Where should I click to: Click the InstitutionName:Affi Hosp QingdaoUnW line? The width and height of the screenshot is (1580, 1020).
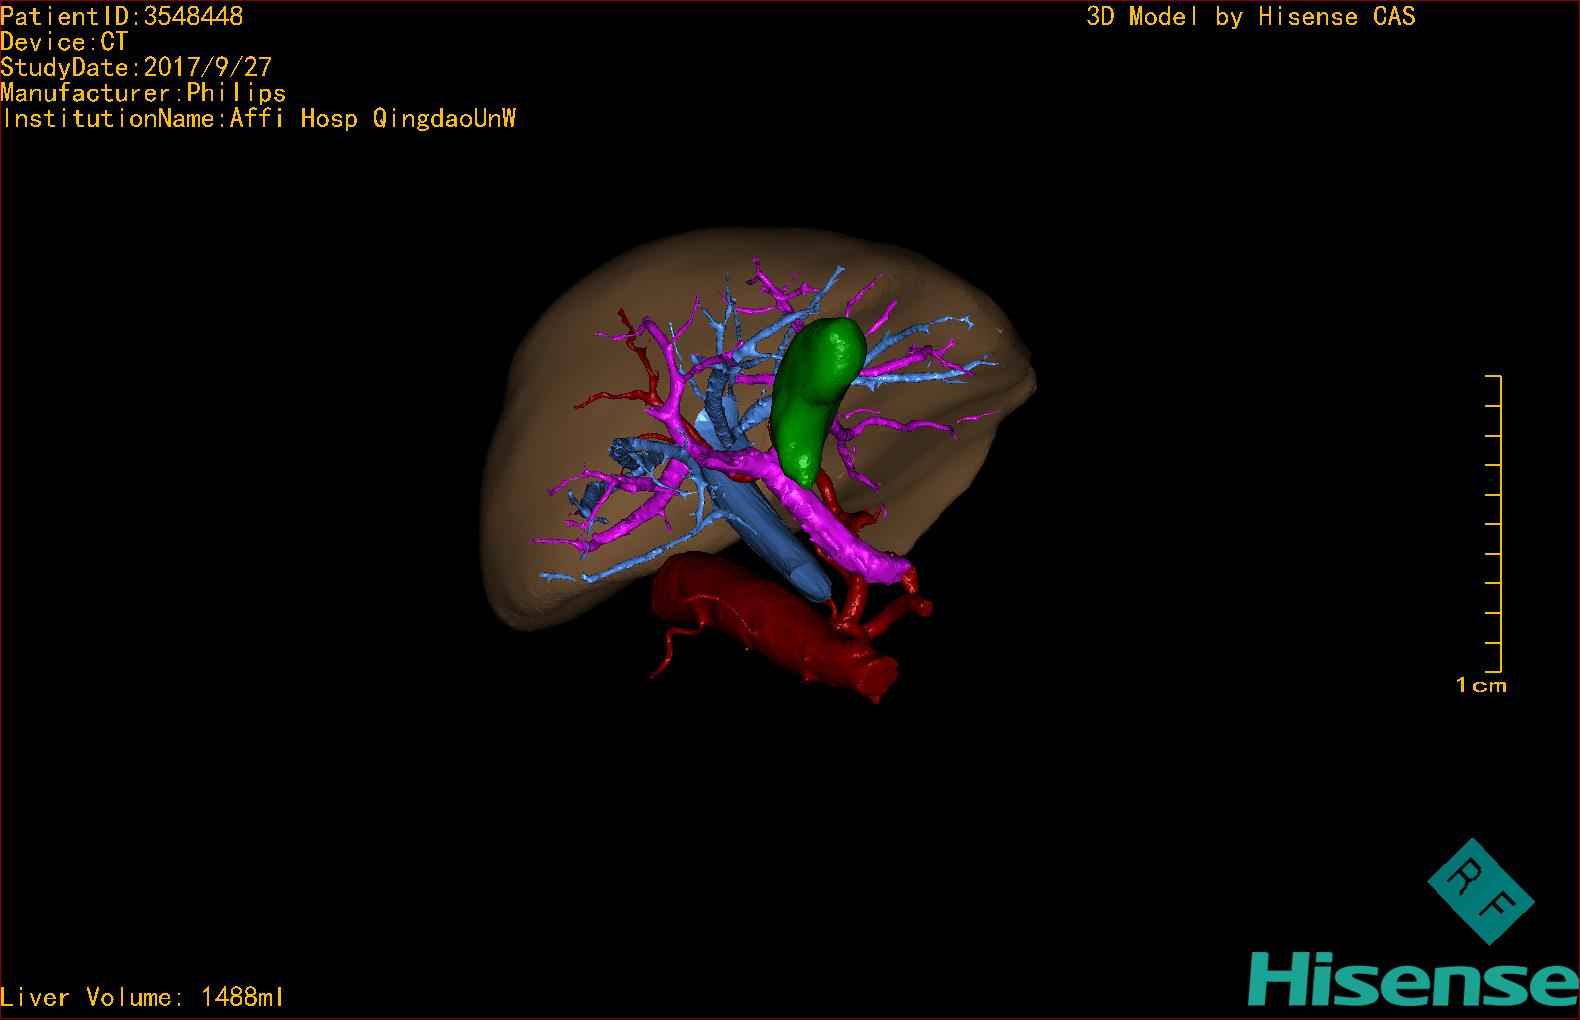[259, 119]
